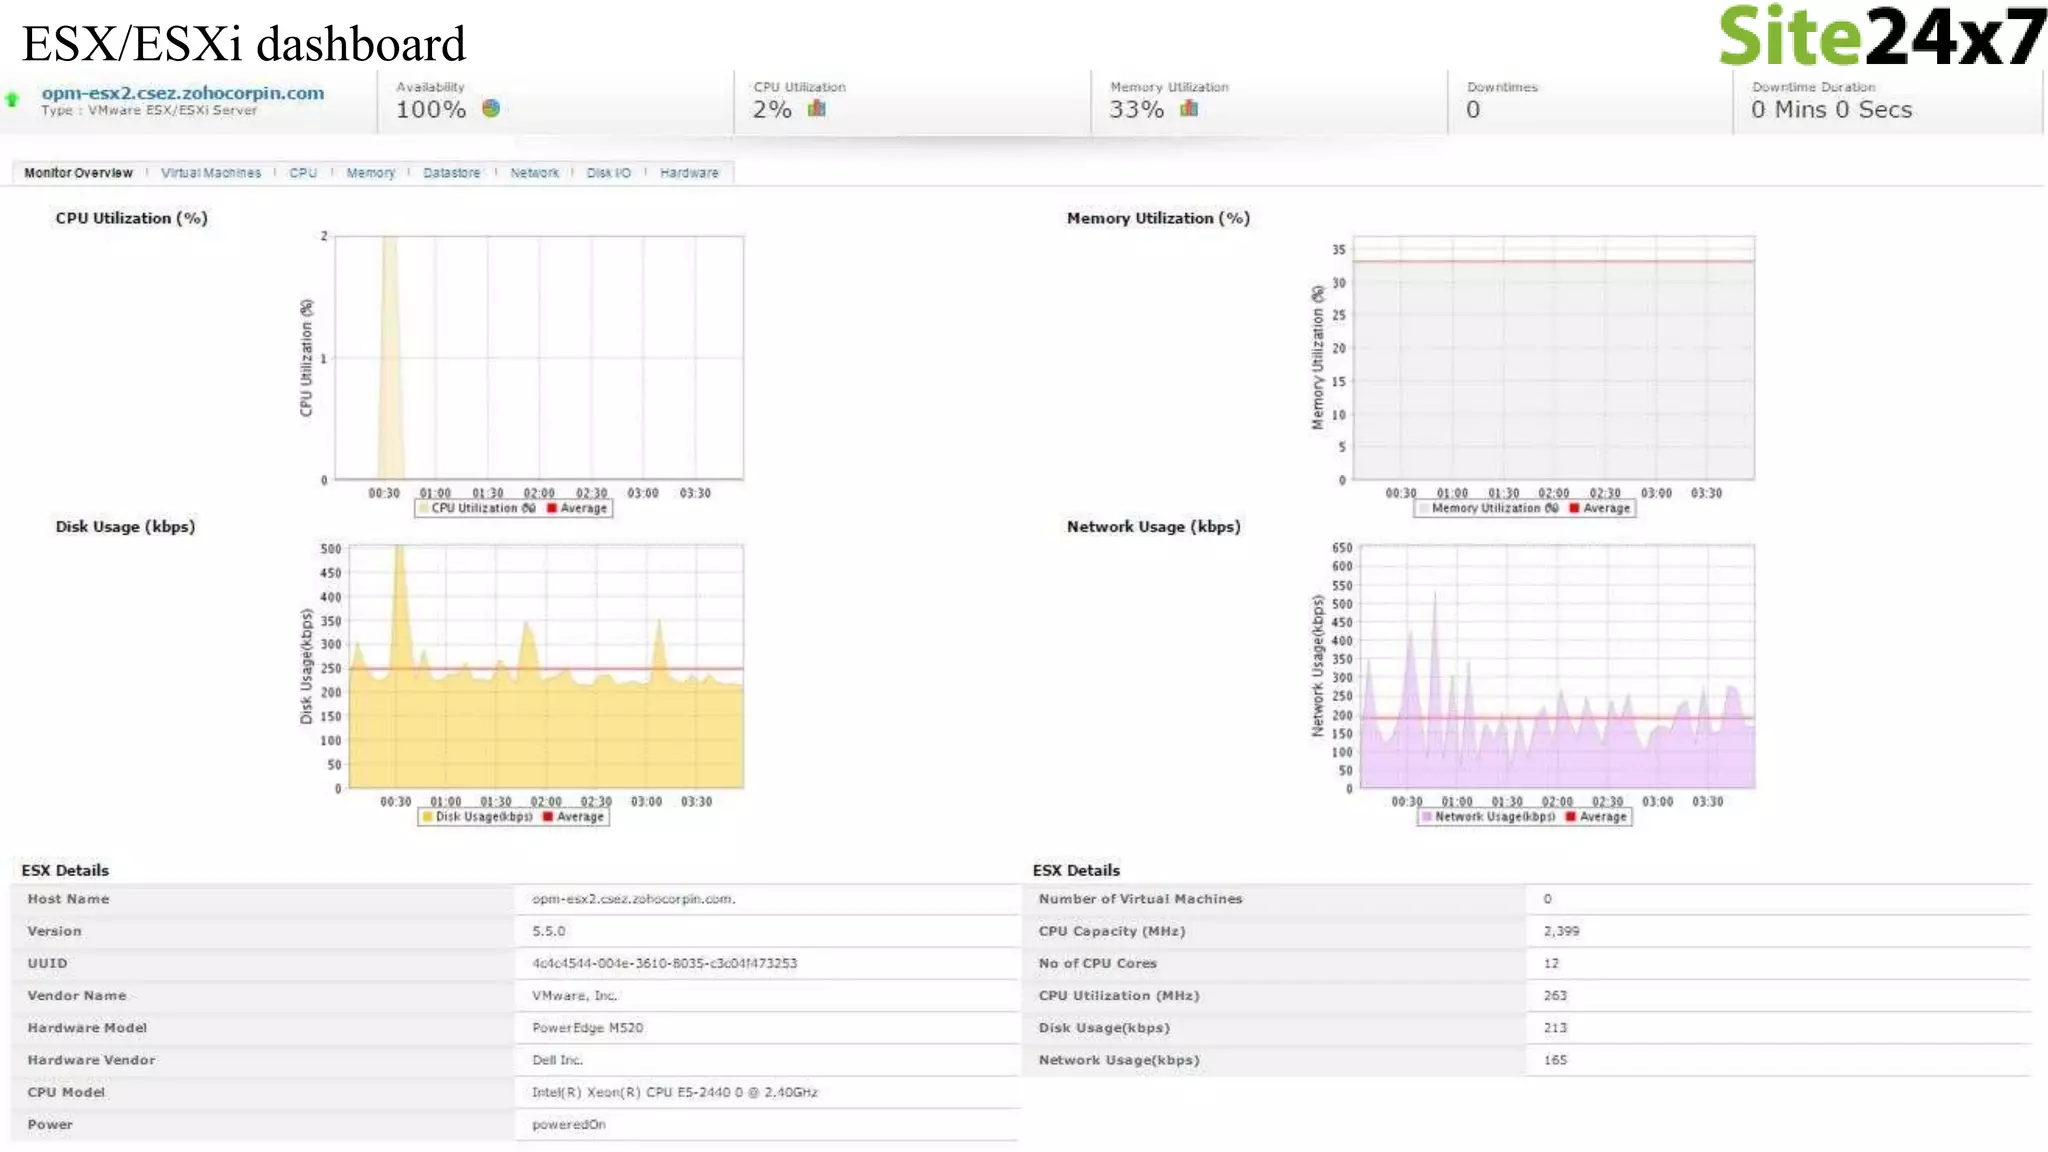2048x1152 pixels.
Task: Select the UUID value
Action: tap(664, 963)
